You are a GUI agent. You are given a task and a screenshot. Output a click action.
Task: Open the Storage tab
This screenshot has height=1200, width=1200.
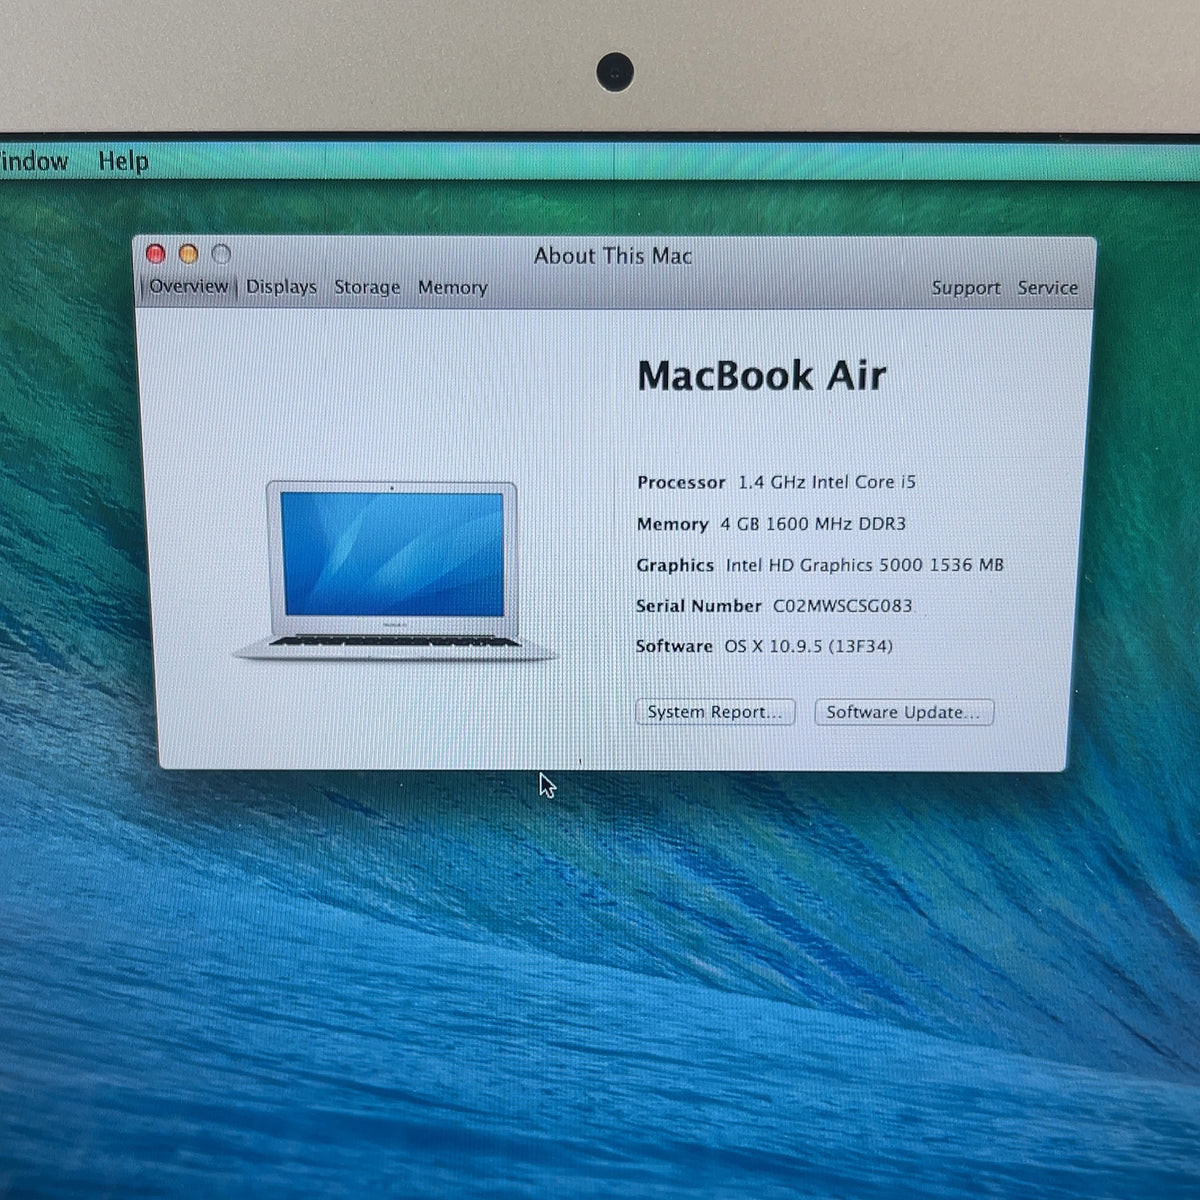click(x=367, y=288)
